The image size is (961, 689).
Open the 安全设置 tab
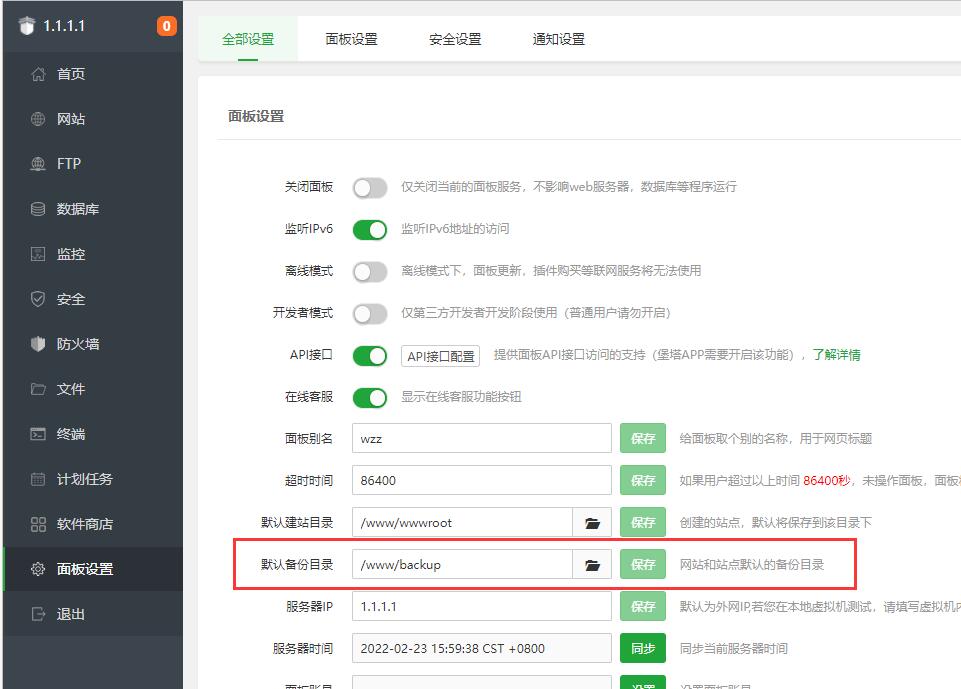(x=455, y=39)
